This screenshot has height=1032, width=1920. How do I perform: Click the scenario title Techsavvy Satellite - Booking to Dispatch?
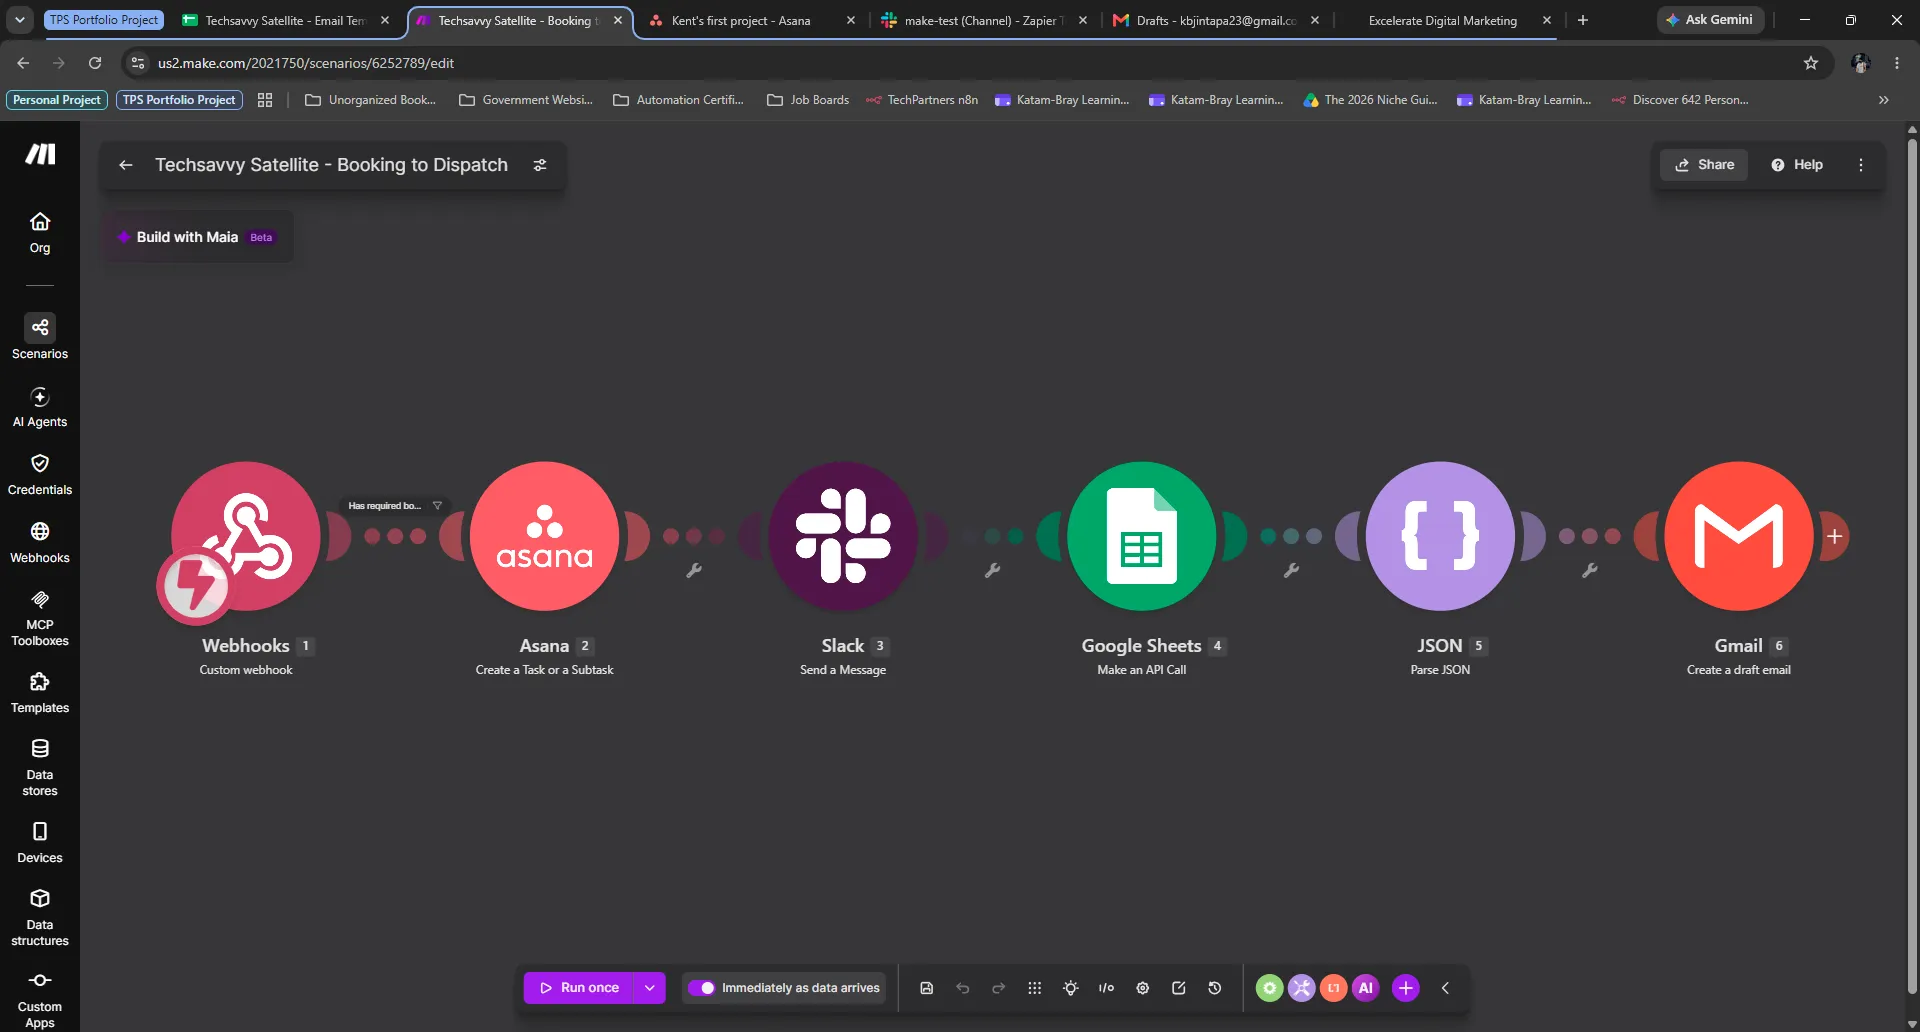click(x=331, y=165)
